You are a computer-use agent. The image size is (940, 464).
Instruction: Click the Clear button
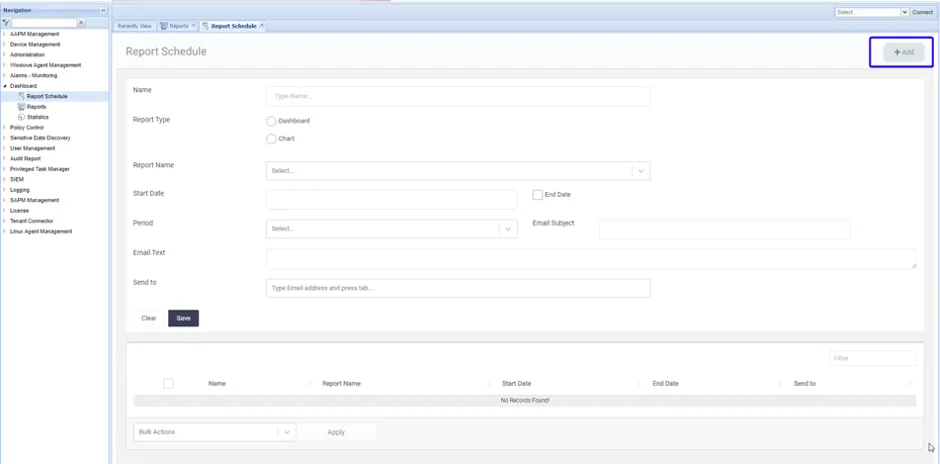(149, 318)
